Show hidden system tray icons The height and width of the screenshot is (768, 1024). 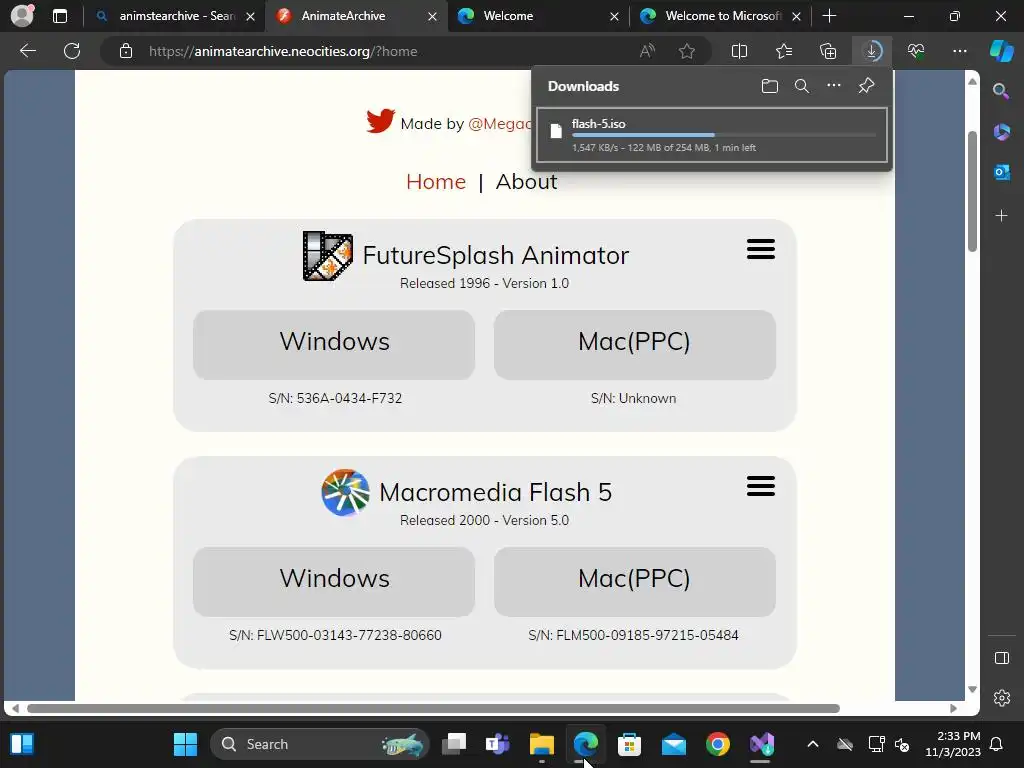pos(812,744)
